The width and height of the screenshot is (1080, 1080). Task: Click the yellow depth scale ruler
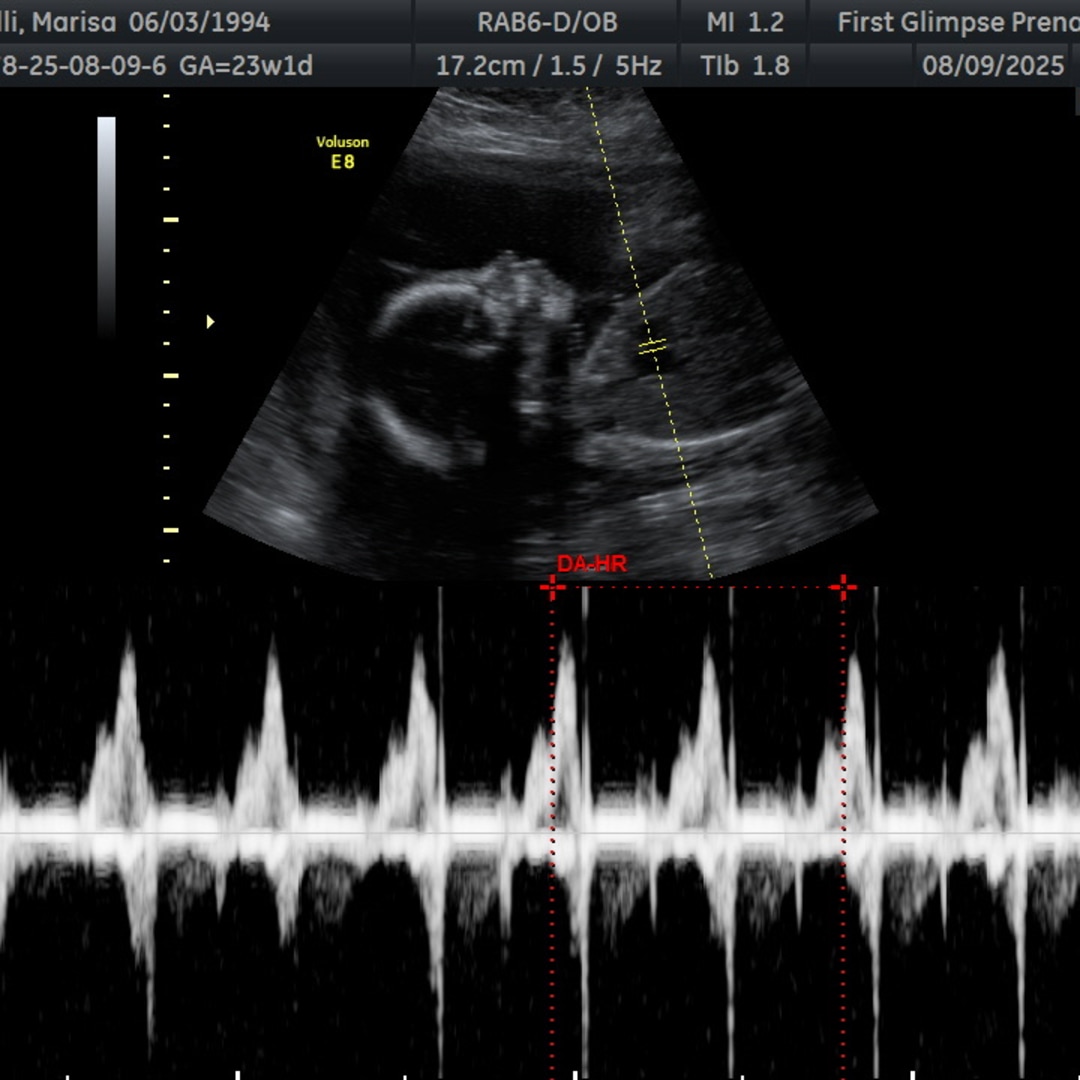pyautogui.click(x=167, y=330)
